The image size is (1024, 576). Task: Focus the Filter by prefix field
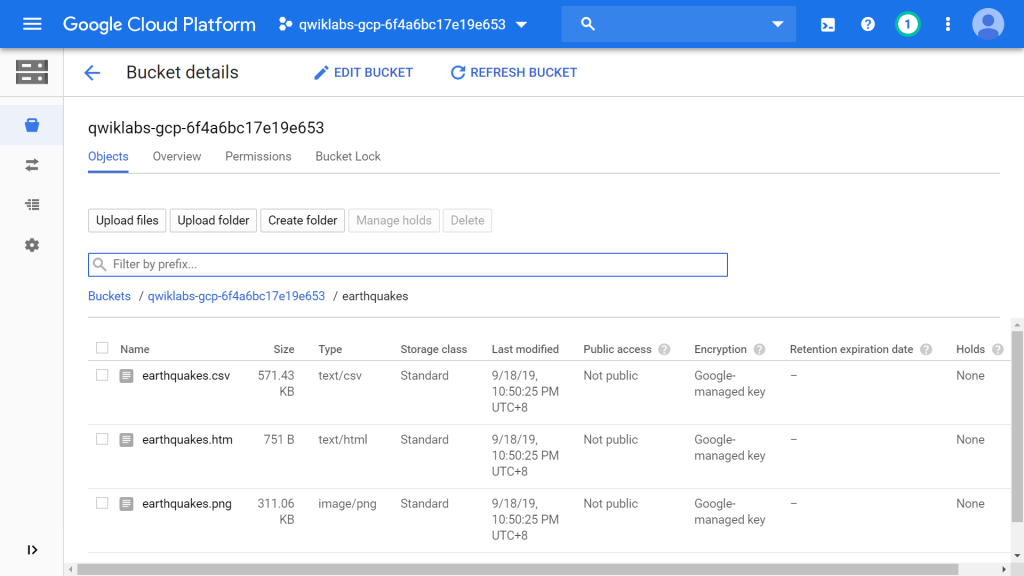pos(408,264)
